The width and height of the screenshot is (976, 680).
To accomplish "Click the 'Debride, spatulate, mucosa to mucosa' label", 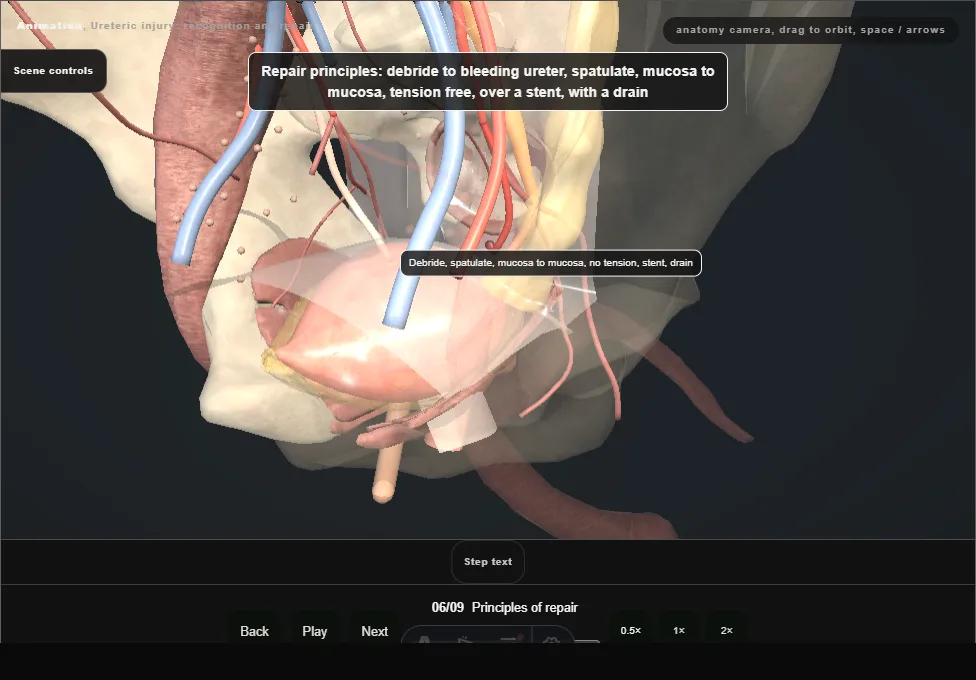I will point(551,263).
